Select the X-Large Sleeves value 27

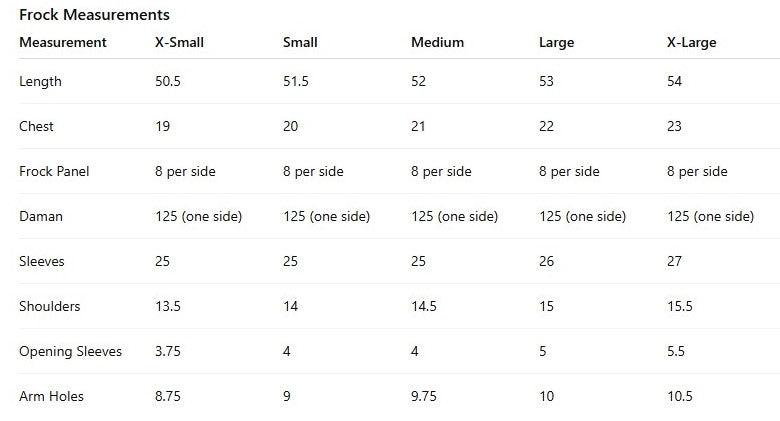coord(675,262)
